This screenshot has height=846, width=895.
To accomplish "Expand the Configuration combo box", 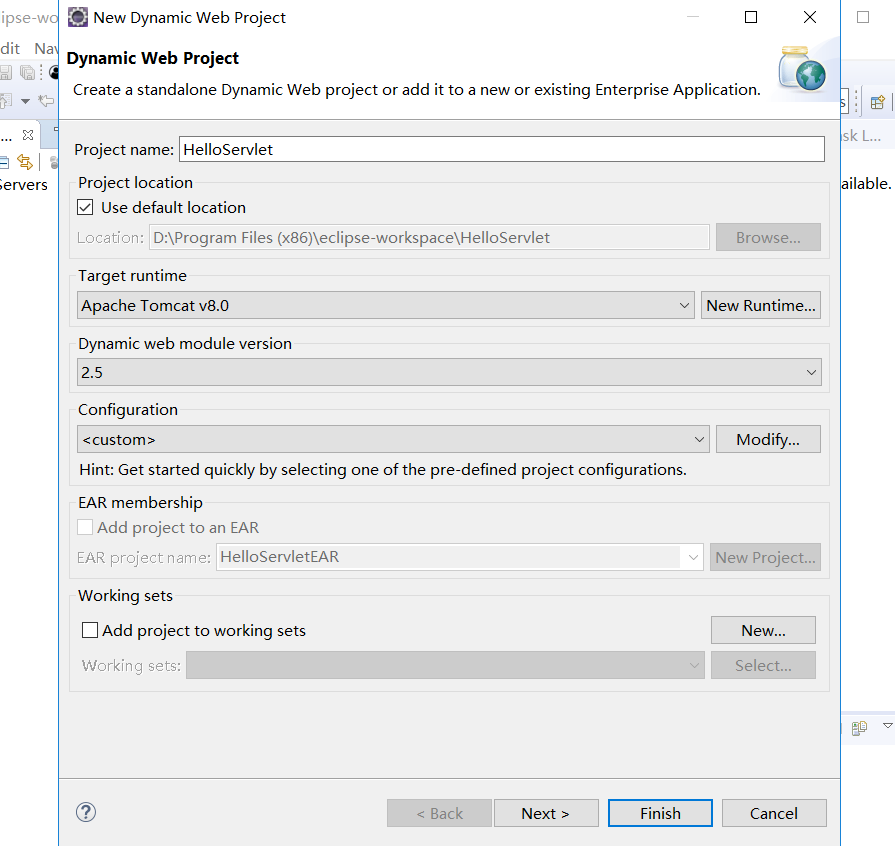I will click(393, 440).
